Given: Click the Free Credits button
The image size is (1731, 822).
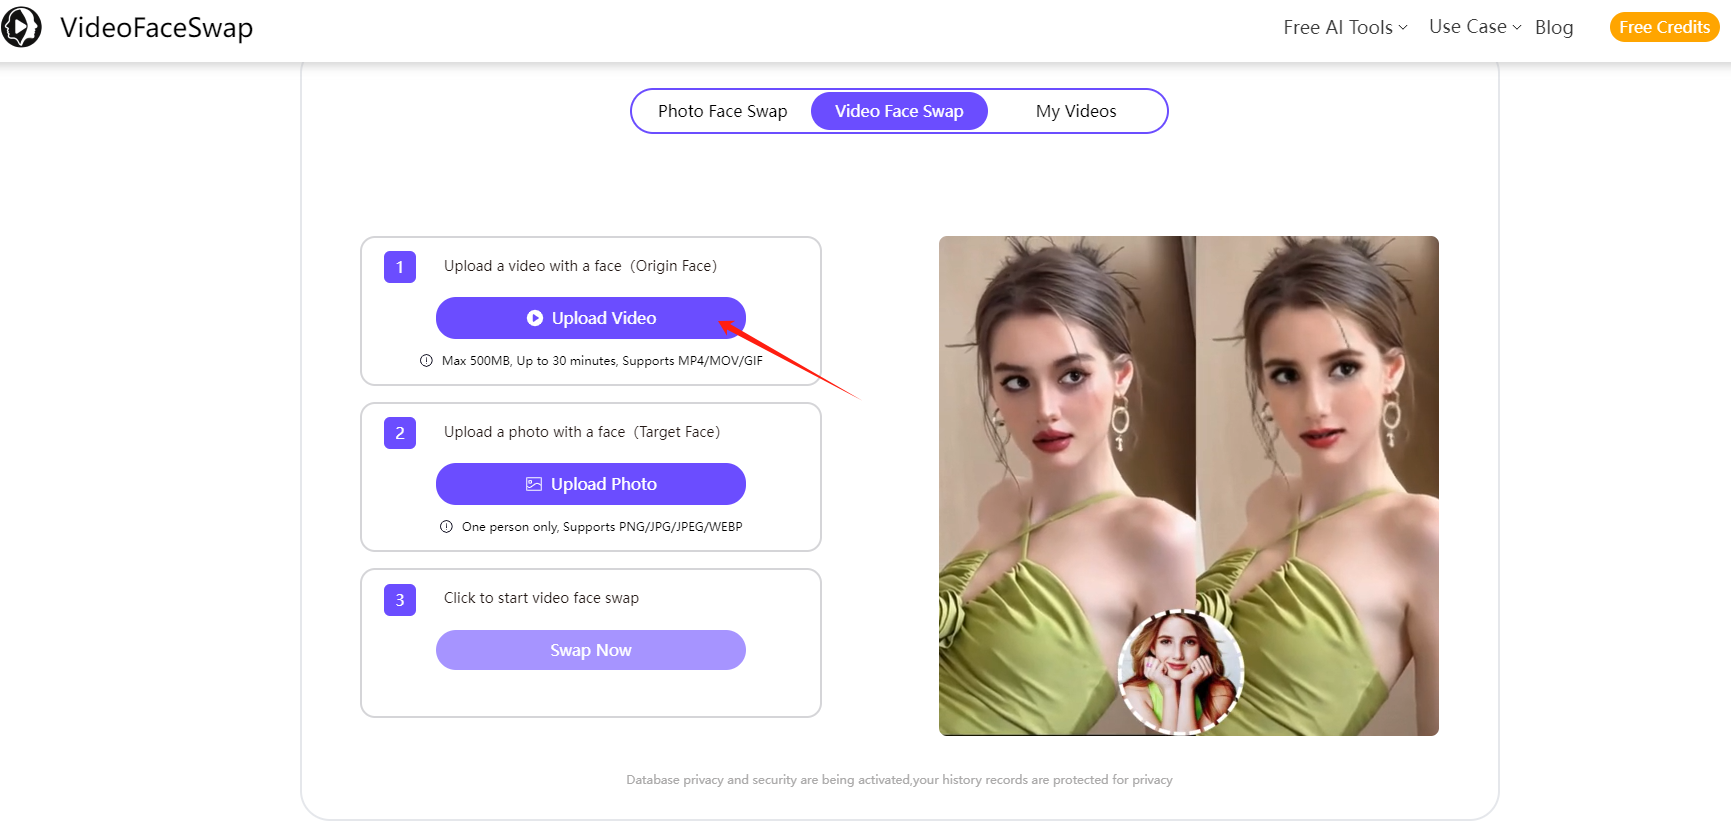Looking at the screenshot, I should 1664,27.
